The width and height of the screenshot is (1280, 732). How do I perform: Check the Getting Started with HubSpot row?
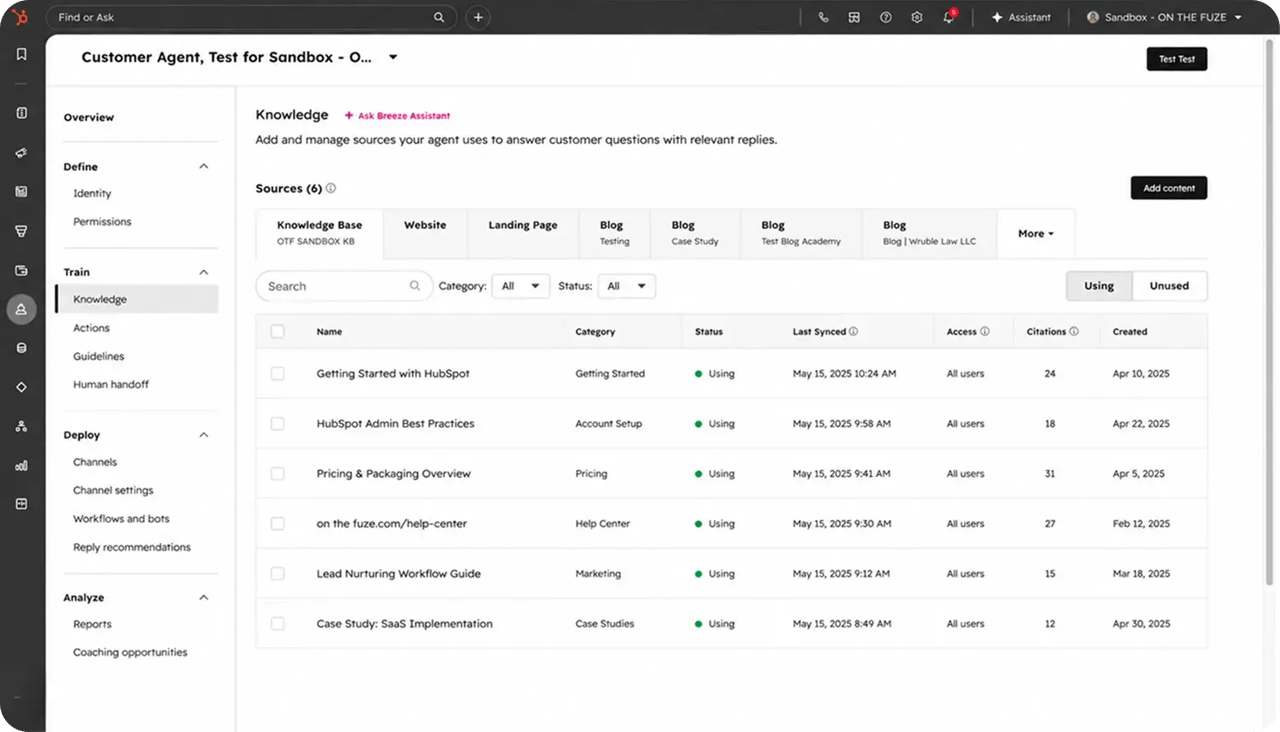pyautogui.click(x=277, y=373)
